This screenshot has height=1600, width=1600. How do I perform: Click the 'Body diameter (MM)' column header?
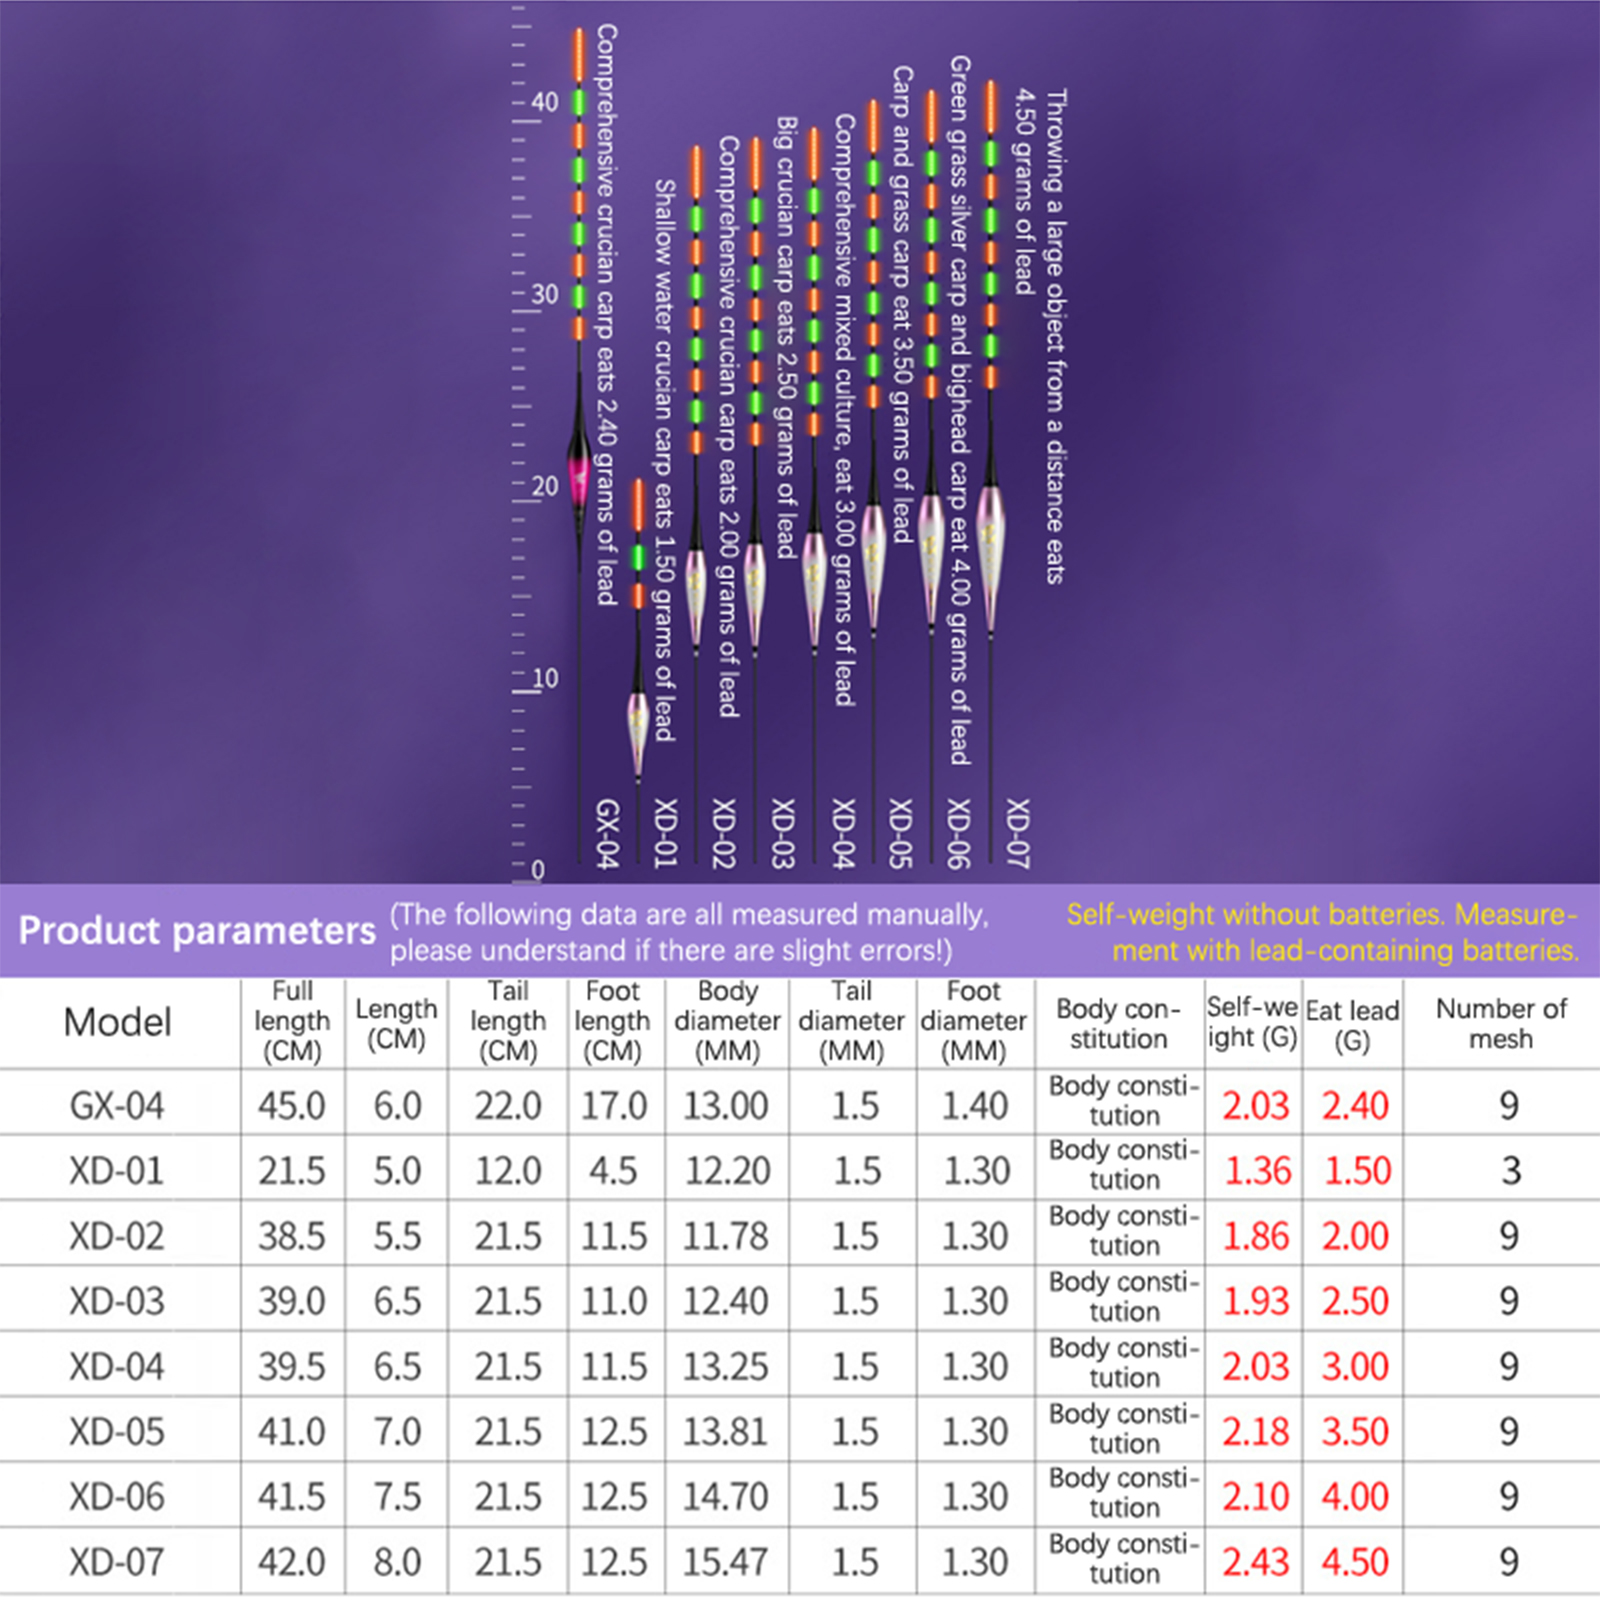pos(727,1021)
